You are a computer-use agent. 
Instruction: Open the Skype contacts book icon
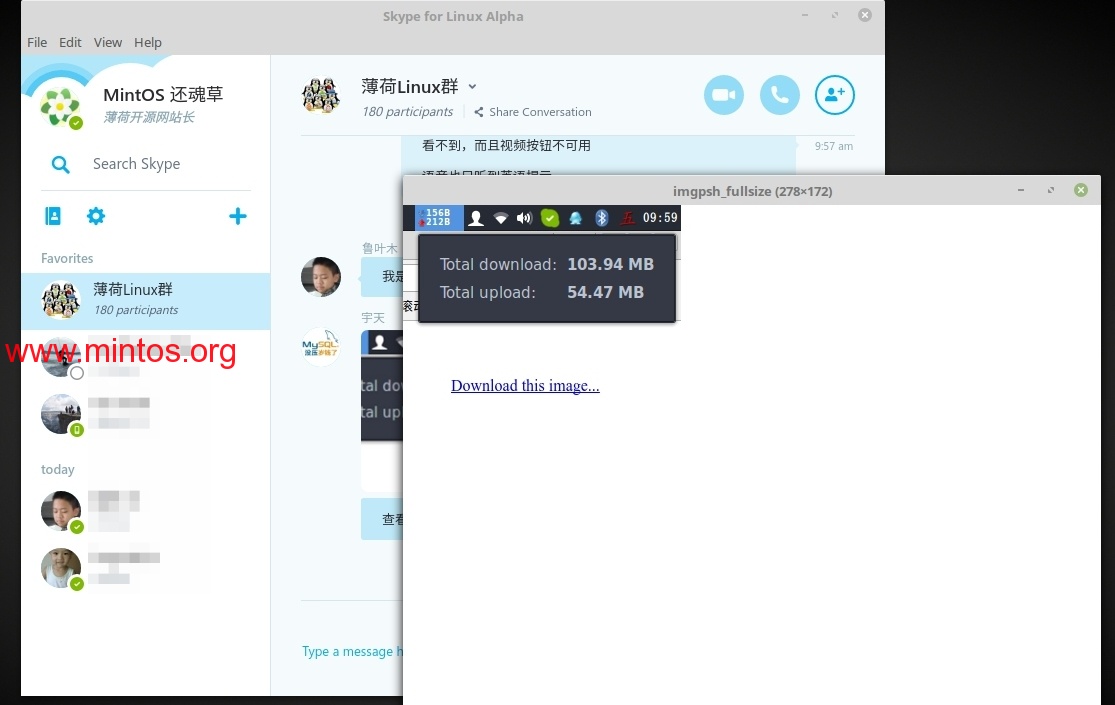[53, 216]
